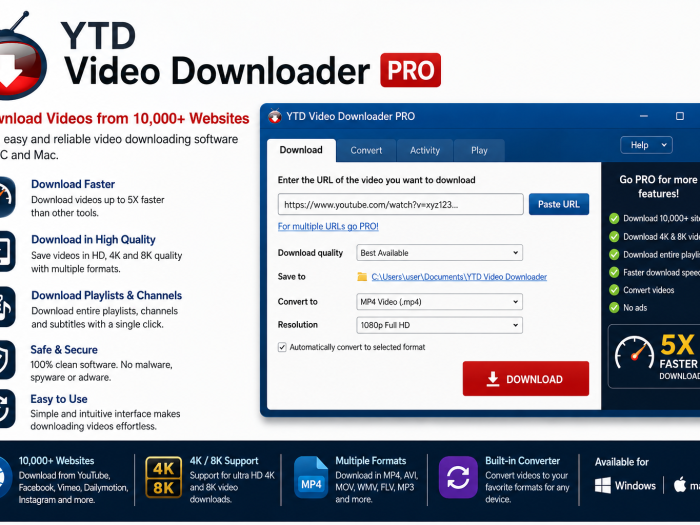The width and height of the screenshot is (700, 525).
Task: Click the Download Faster heading
Action: pyautogui.click(x=73, y=184)
